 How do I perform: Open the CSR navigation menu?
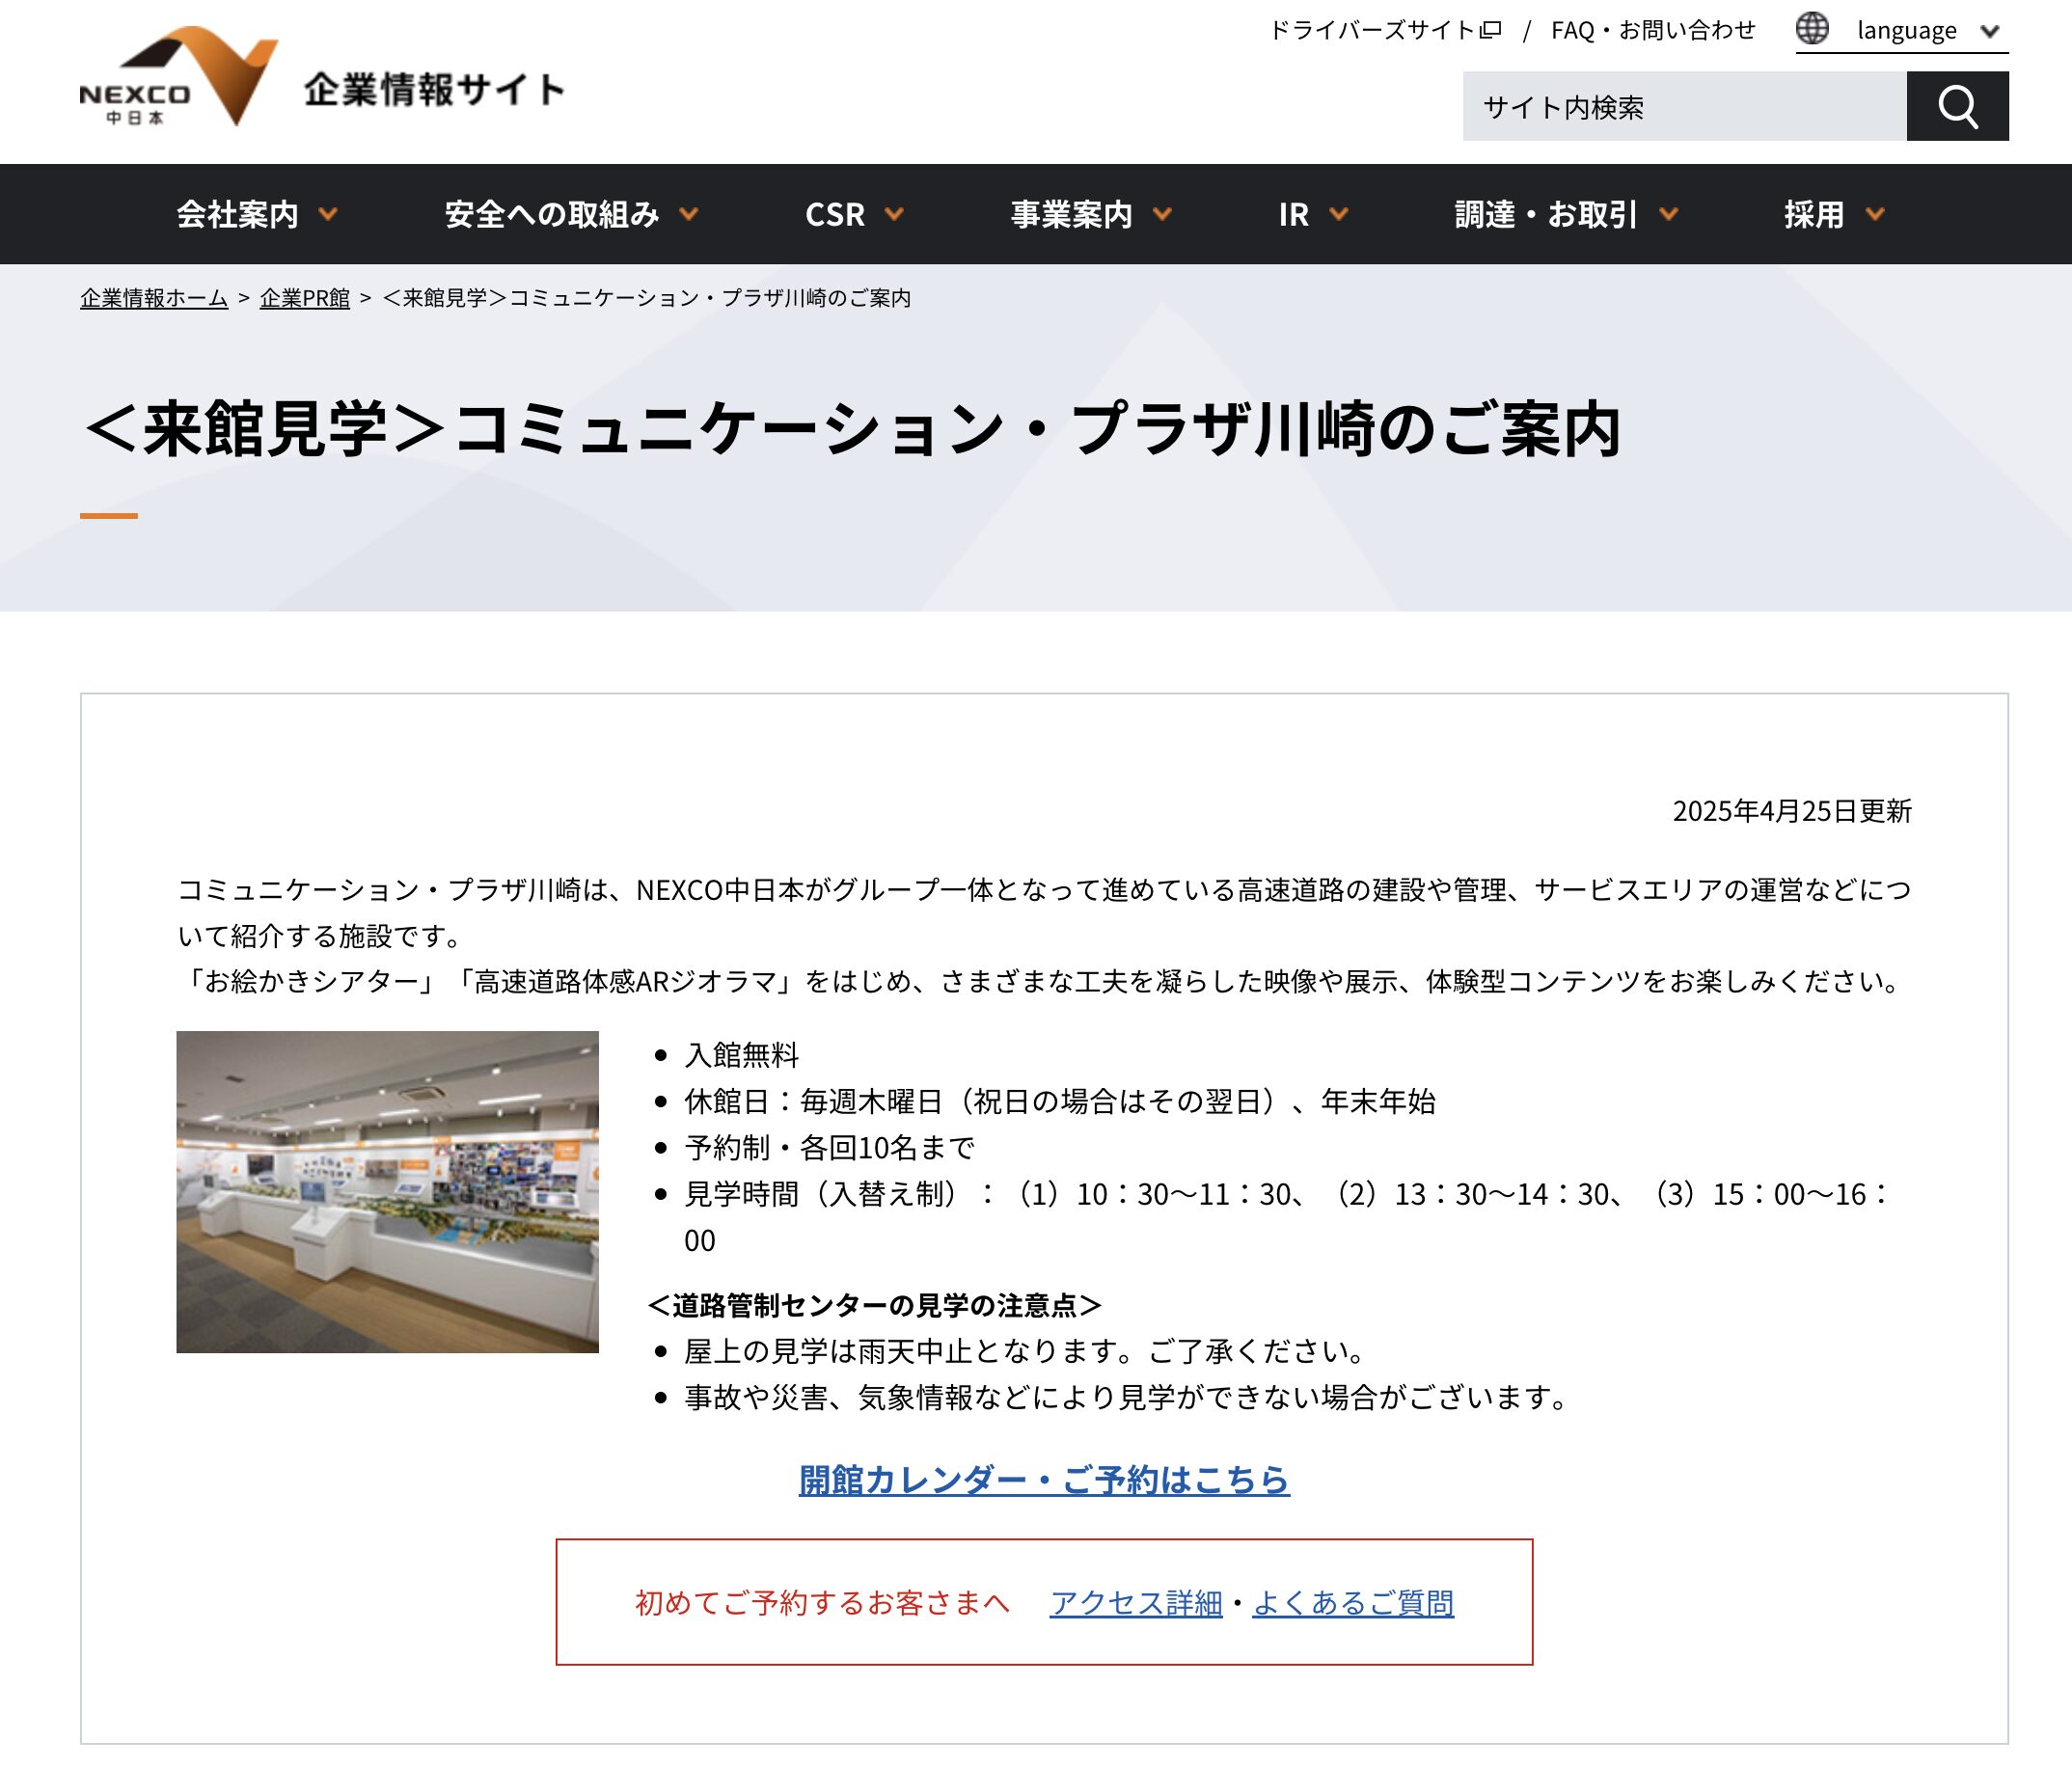[x=853, y=214]
